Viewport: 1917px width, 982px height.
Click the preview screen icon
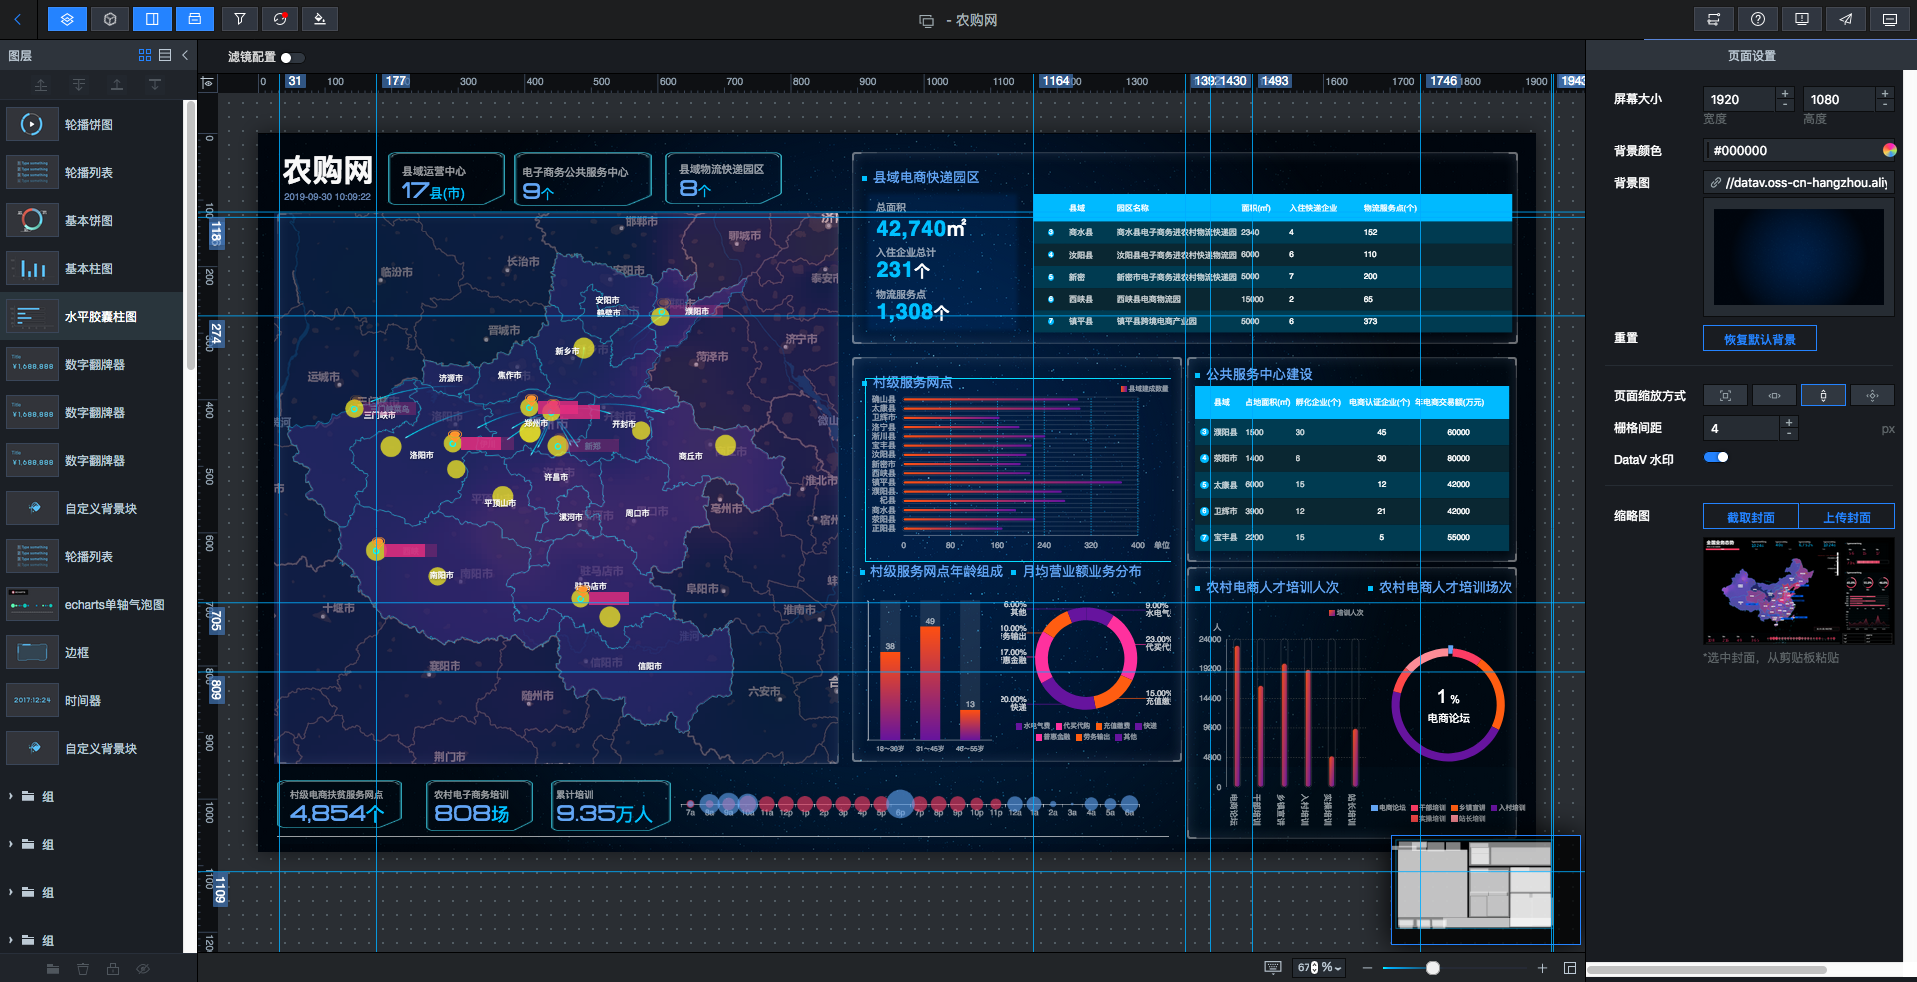pos(1890,19)
